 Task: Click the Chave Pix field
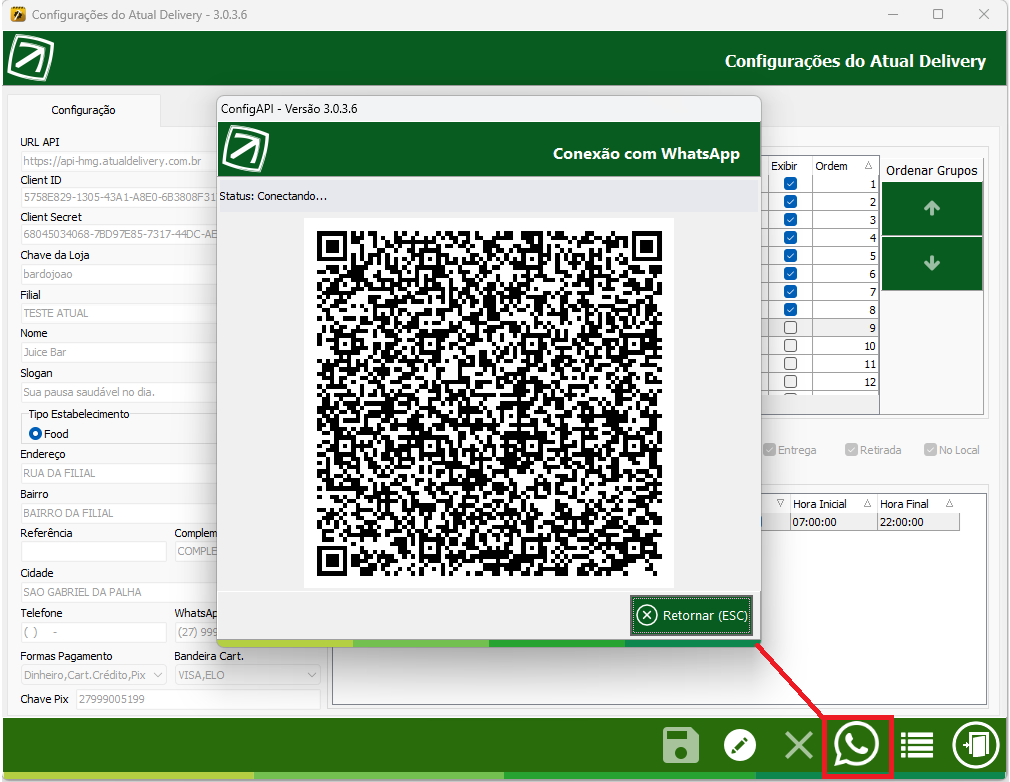pyautogui.click(x=198, y=699)
